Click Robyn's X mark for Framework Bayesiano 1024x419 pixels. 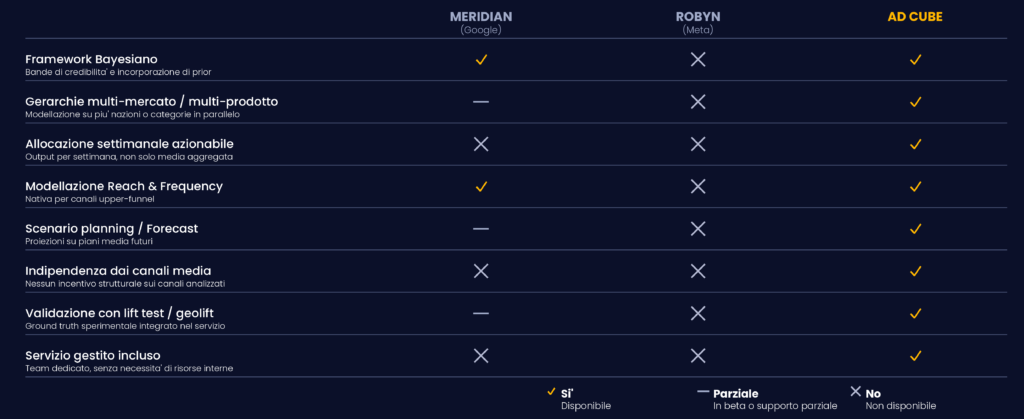[698, 59]
